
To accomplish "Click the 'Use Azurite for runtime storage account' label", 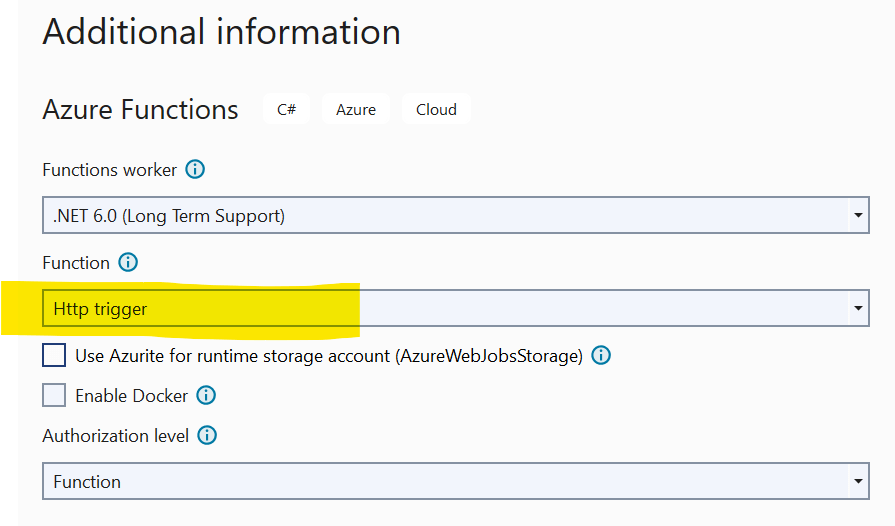I will tap(328, 356).
